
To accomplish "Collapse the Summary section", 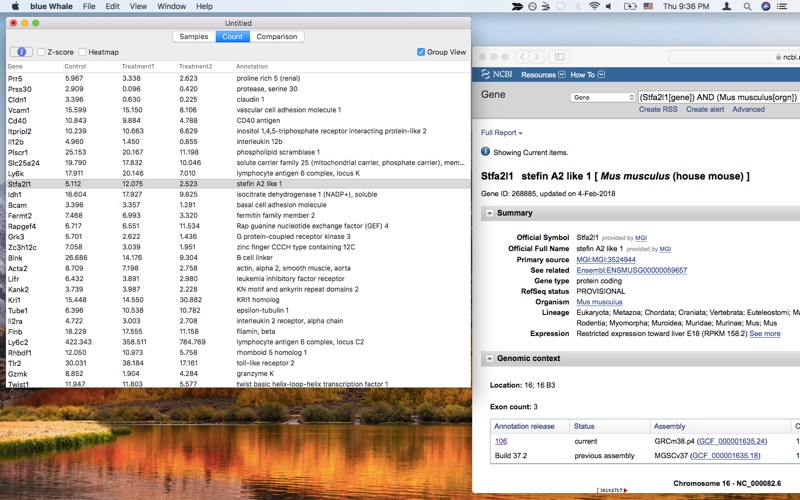I will point(489,213).
